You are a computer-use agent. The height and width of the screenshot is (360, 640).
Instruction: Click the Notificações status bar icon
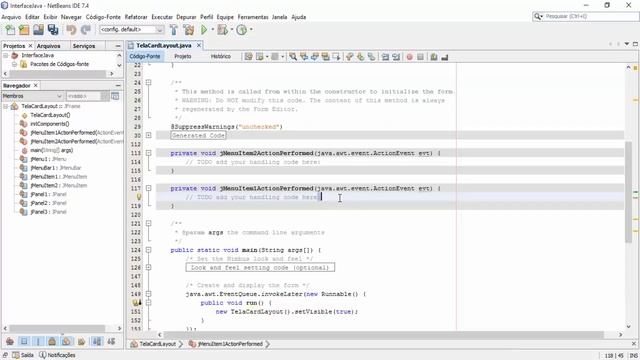(x=42, y=355)
